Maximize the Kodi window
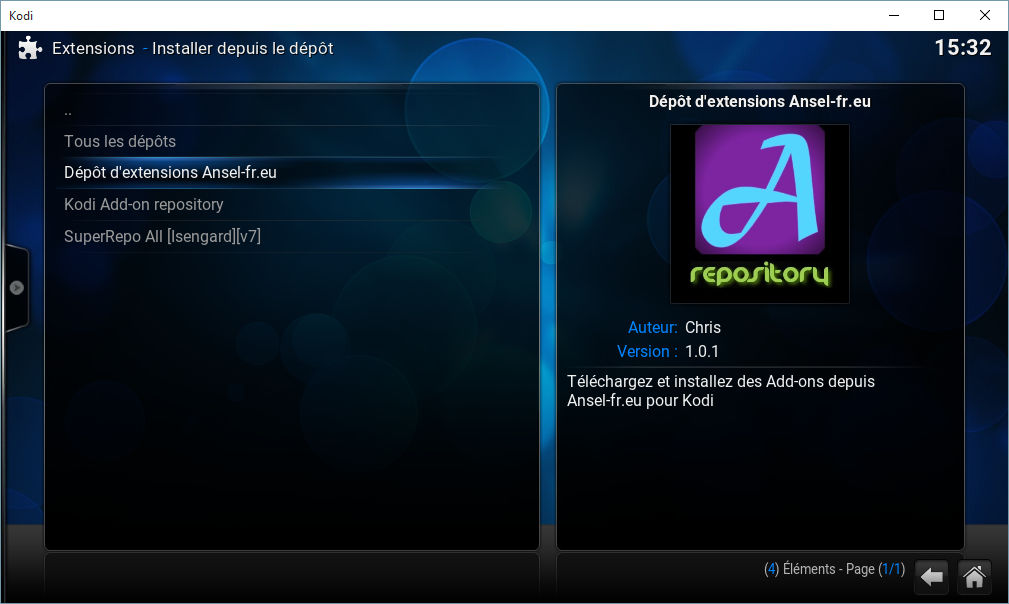The height and width of the screenshot is (604, 1009). [x=939, y=15]
